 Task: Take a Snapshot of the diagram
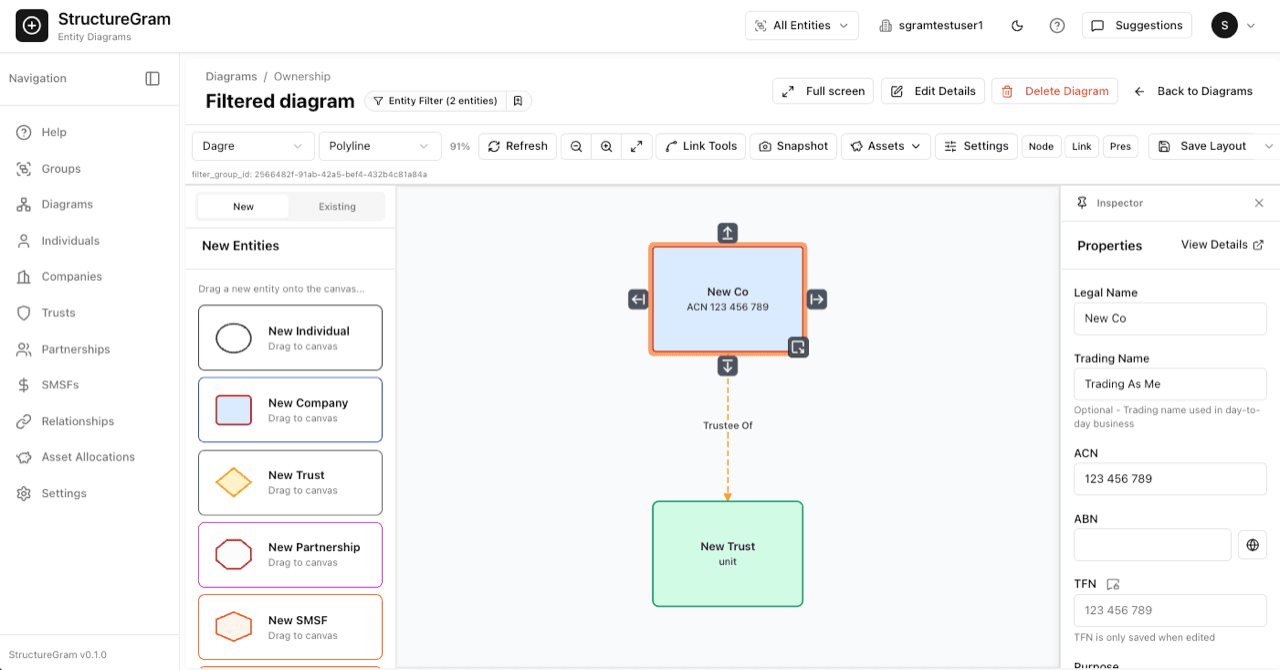tap(793, 146)
